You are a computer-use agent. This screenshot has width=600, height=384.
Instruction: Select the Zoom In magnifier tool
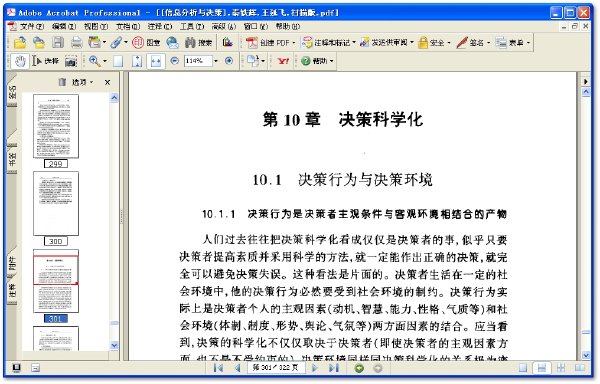pyautogui.click(x=94, y=61)
